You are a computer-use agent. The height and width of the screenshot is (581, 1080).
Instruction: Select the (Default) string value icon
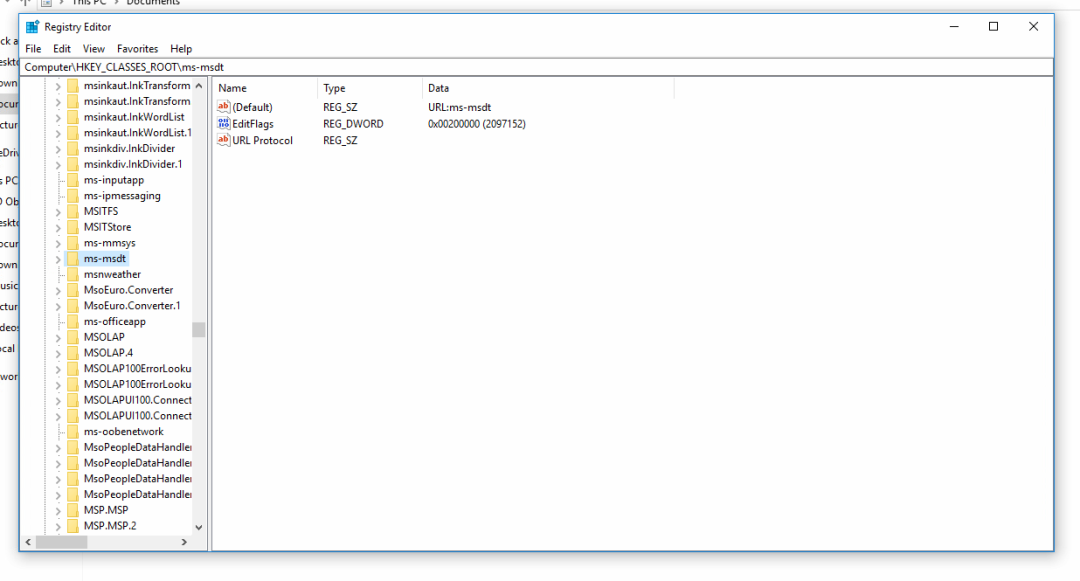223,107
